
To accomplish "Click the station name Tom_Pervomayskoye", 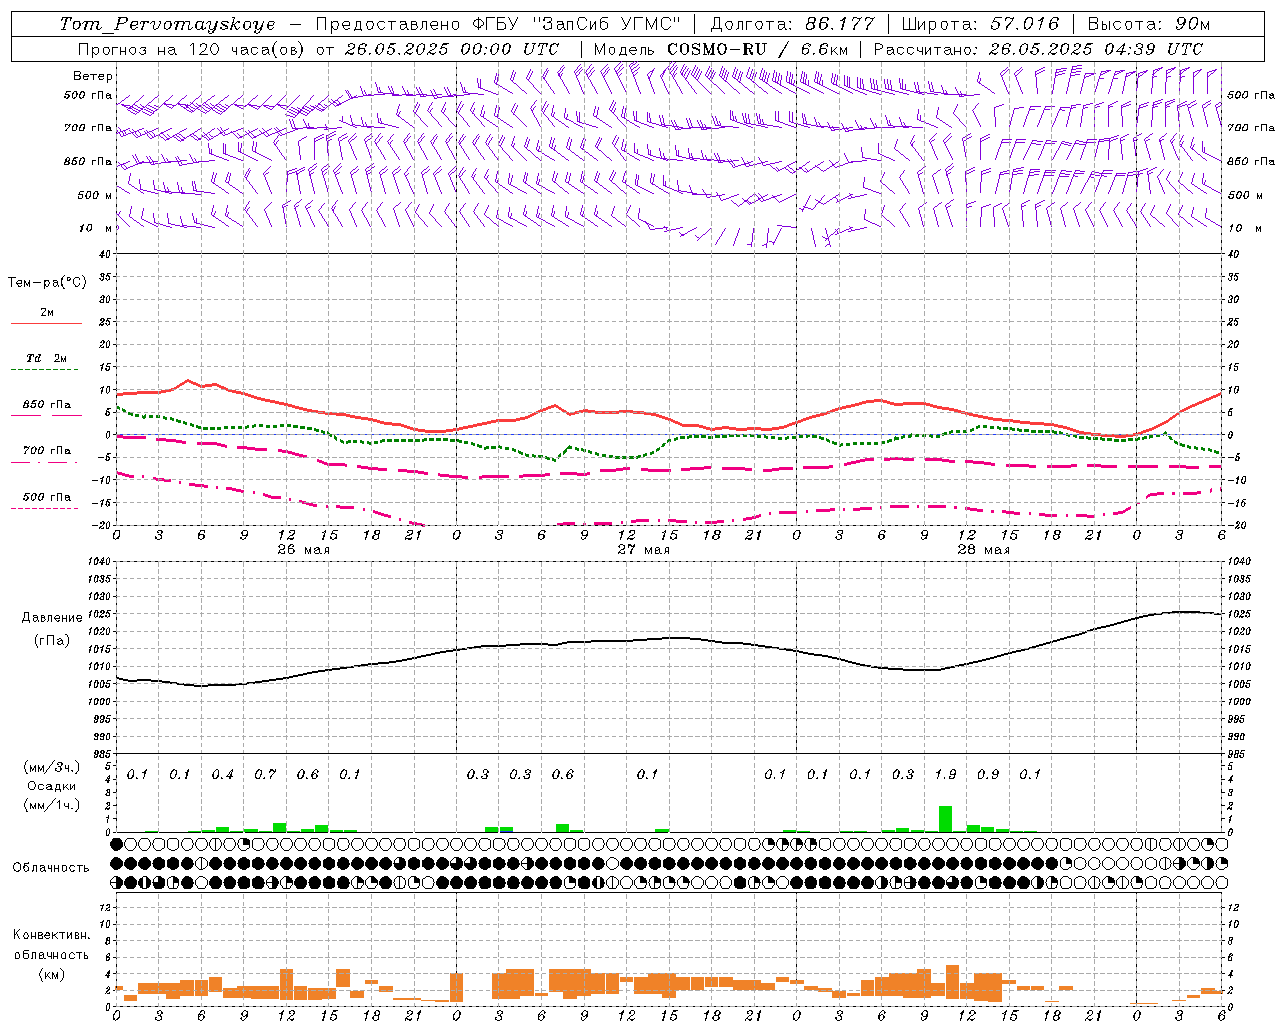I will tap(167, 24).
